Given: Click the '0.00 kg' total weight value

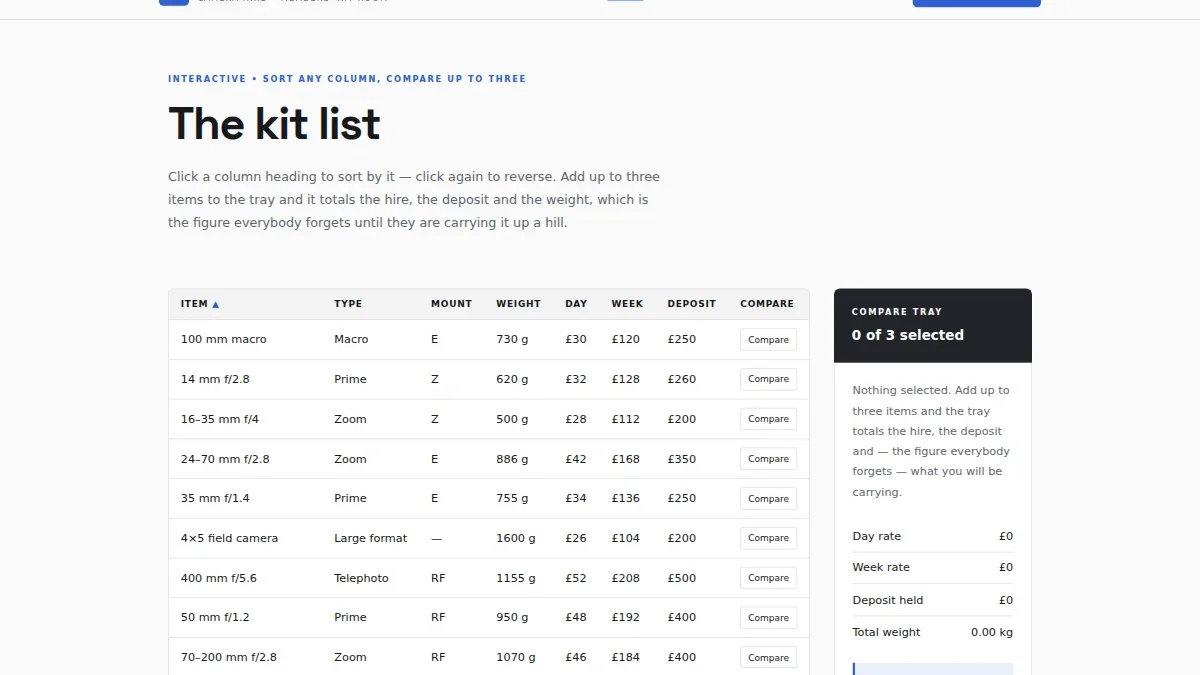Looking at the screenshot, I should tap(992, 632).
